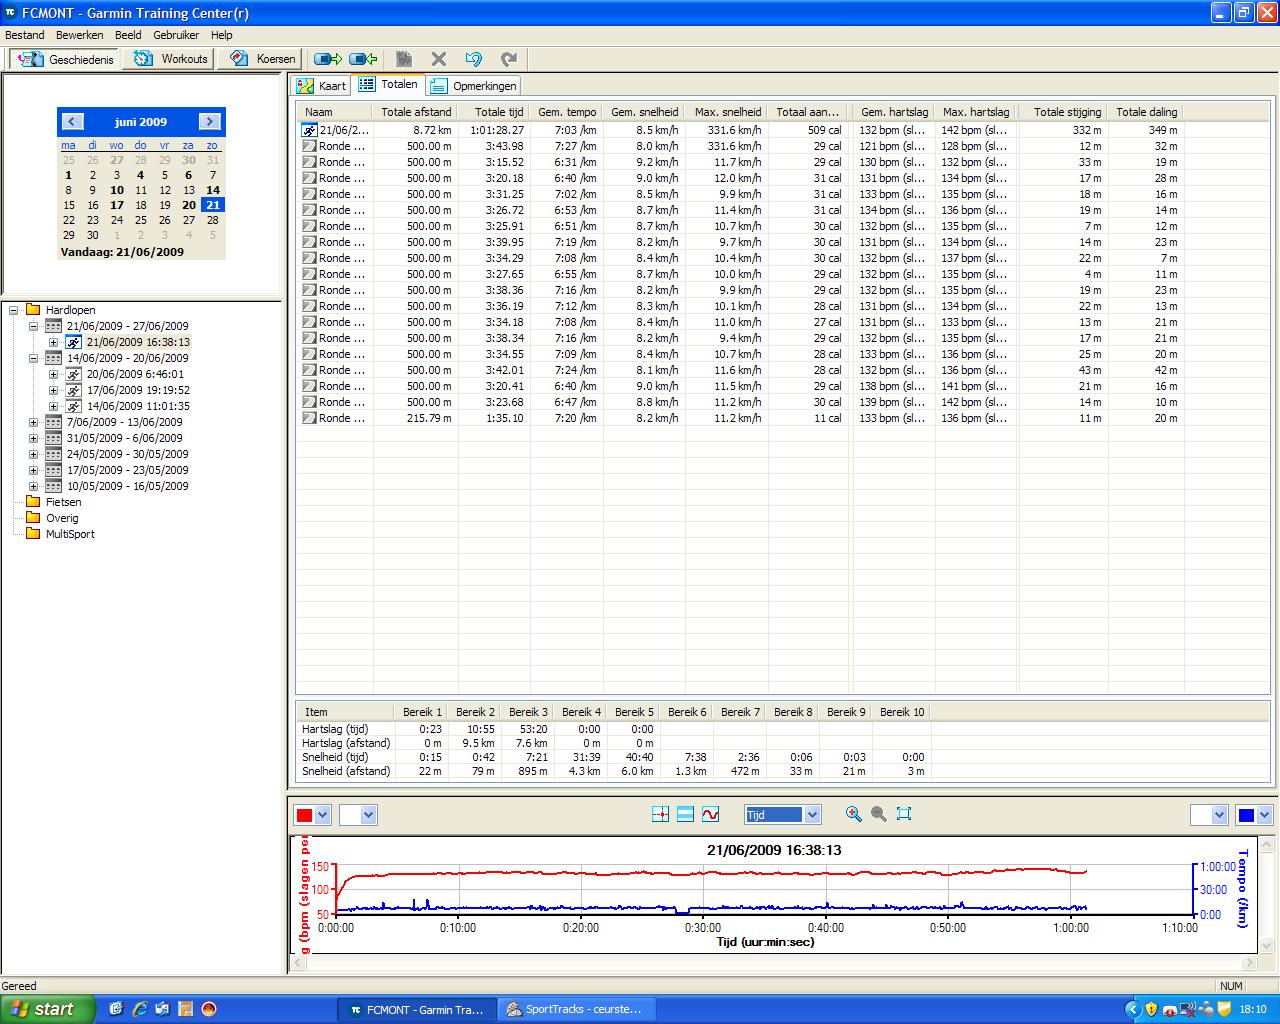This screenshot has height=1024, width=1280.
Task: Fit chart to window icon
Action: (x=904, y=814)
